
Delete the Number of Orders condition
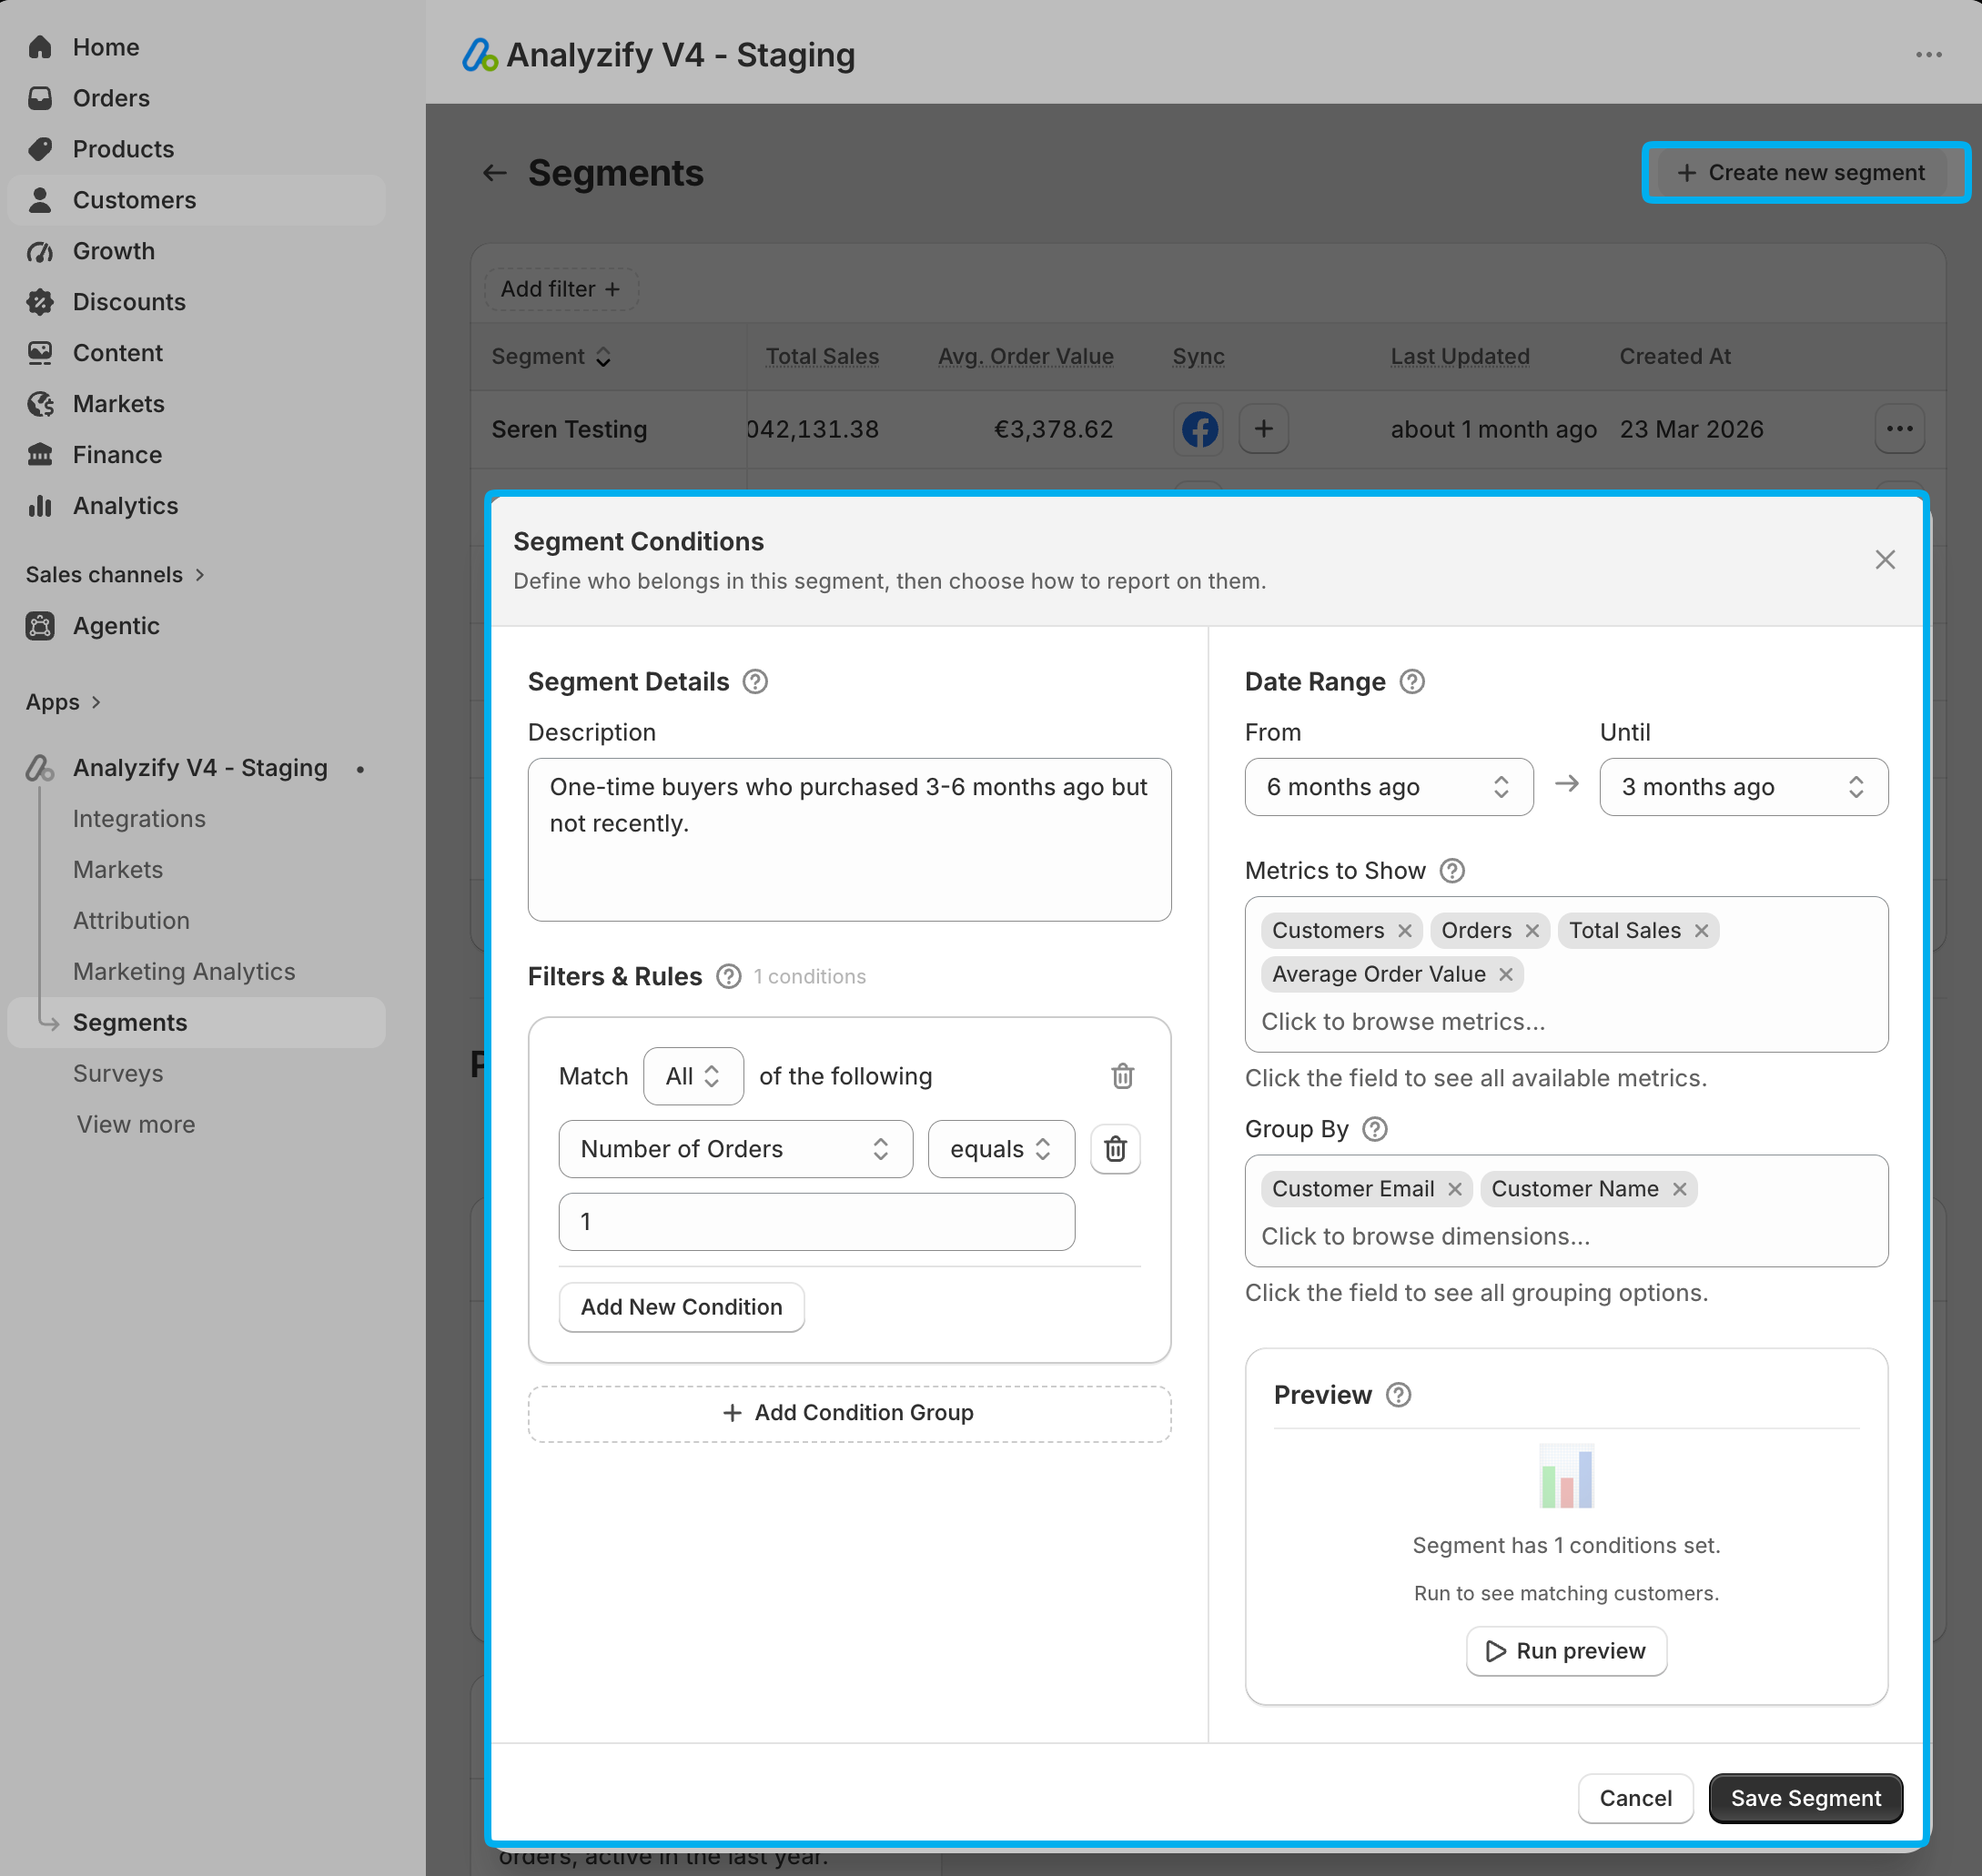click(1115, 1150)
